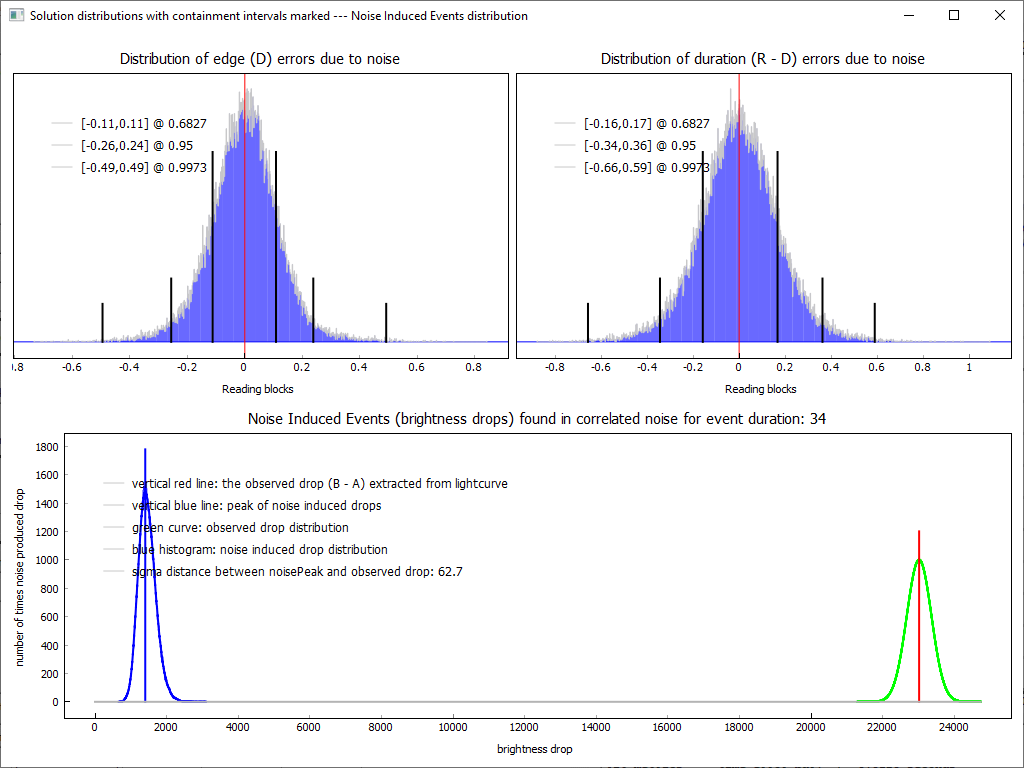The width and height of the screenshot is (1024, 768).
Task: Click the 'sigma distance' legend entry
Action: (296, 572)
